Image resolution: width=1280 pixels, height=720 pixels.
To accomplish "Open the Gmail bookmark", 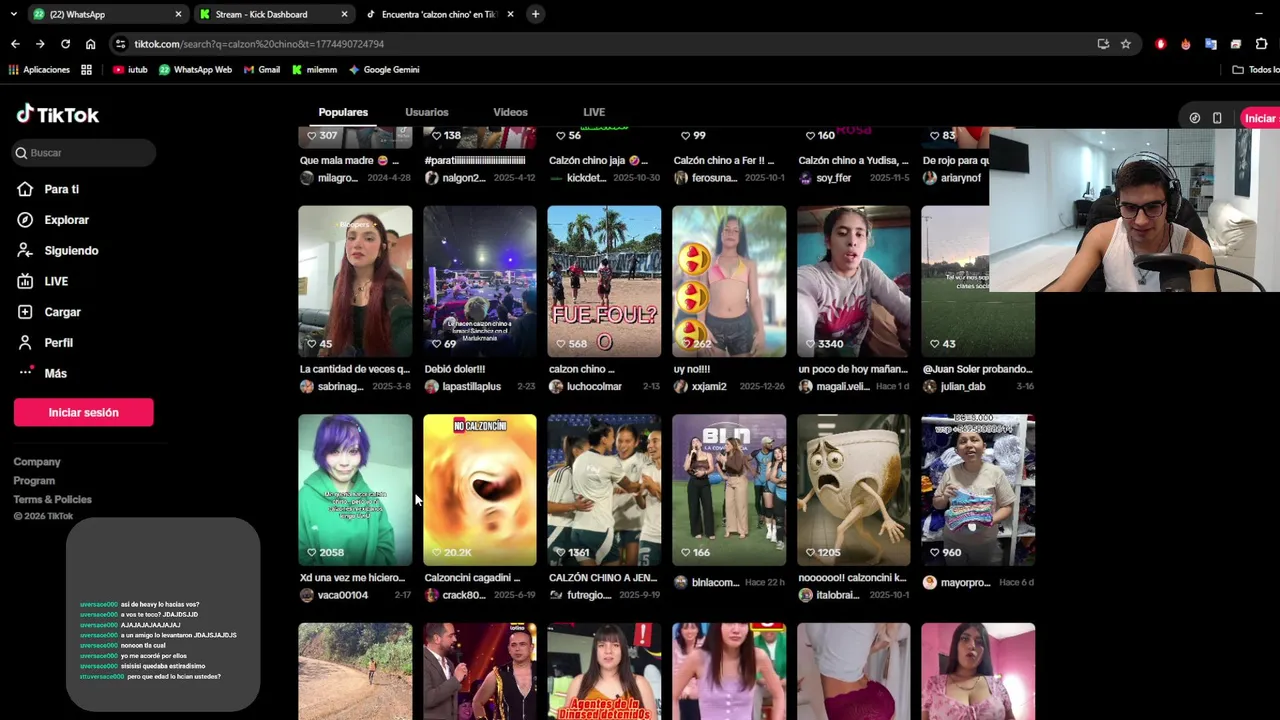I will tap(262, 70).
